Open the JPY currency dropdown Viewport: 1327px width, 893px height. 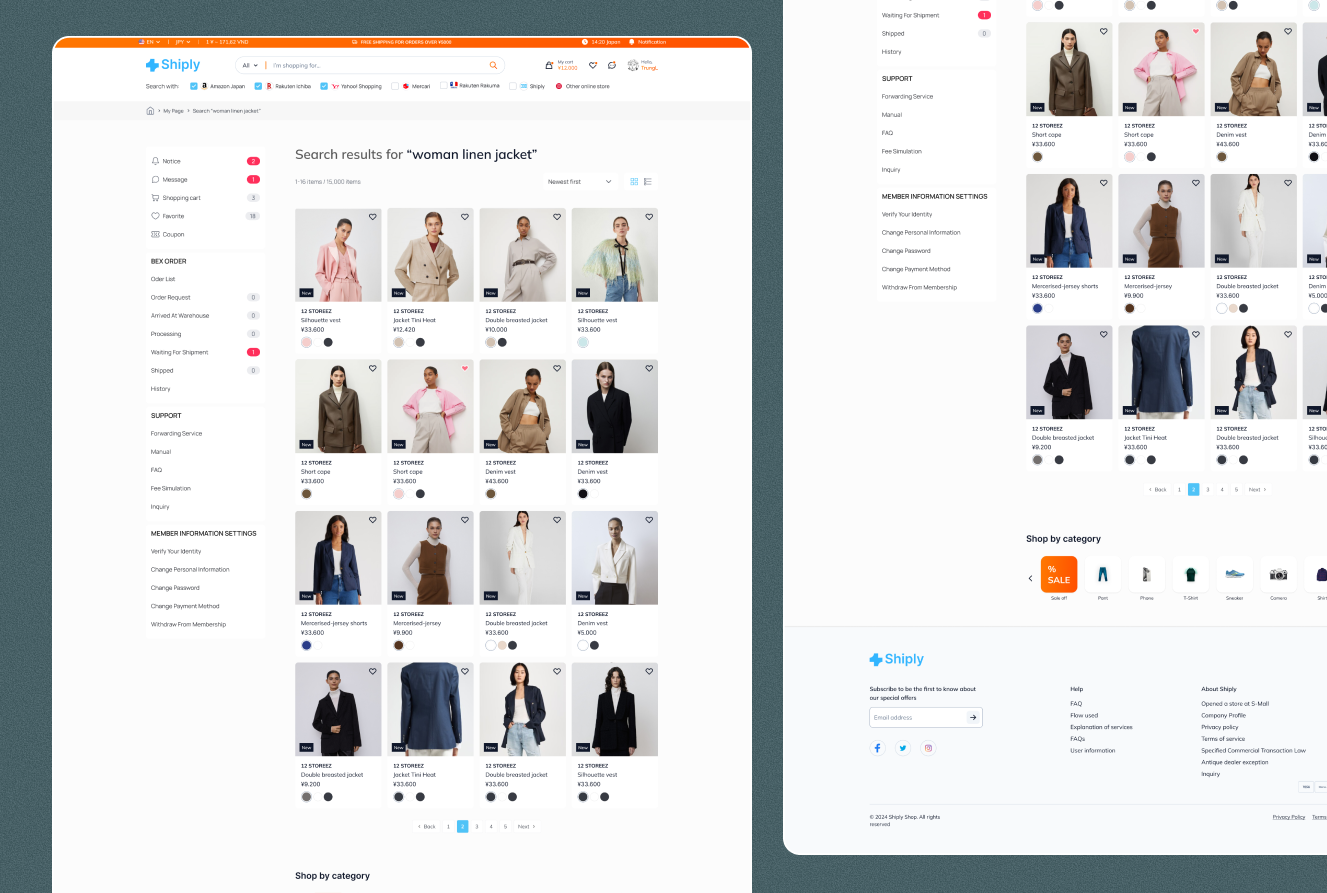pos(183,42)
